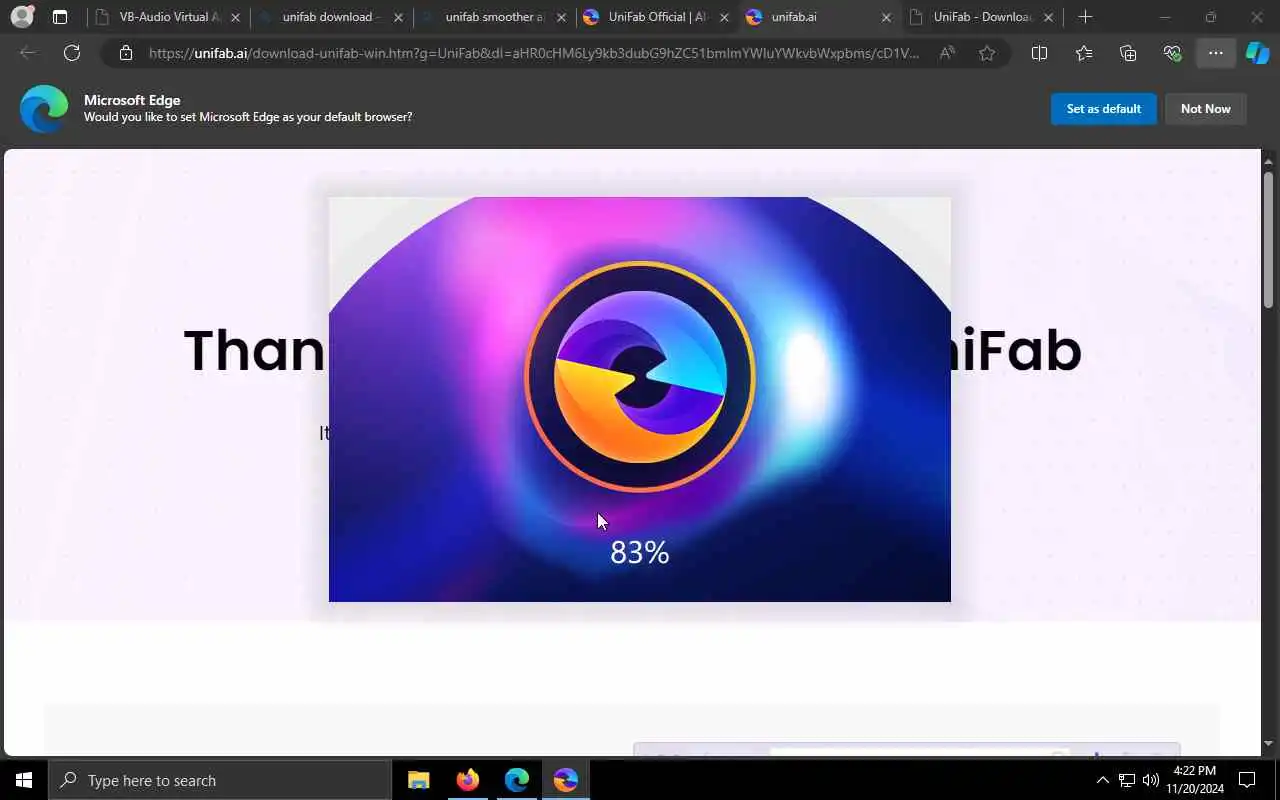This screenshot has height=800, width=1280.
Task: Show hidden system tray icons
Action: [x=1102, y=780]
